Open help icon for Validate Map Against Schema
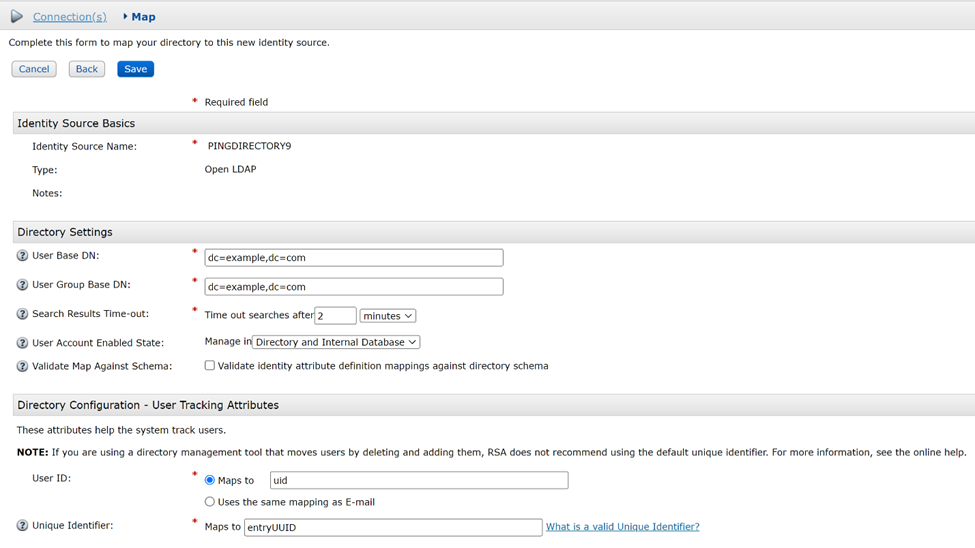Screen dimensions: 975x548 (x=22, y=367)
